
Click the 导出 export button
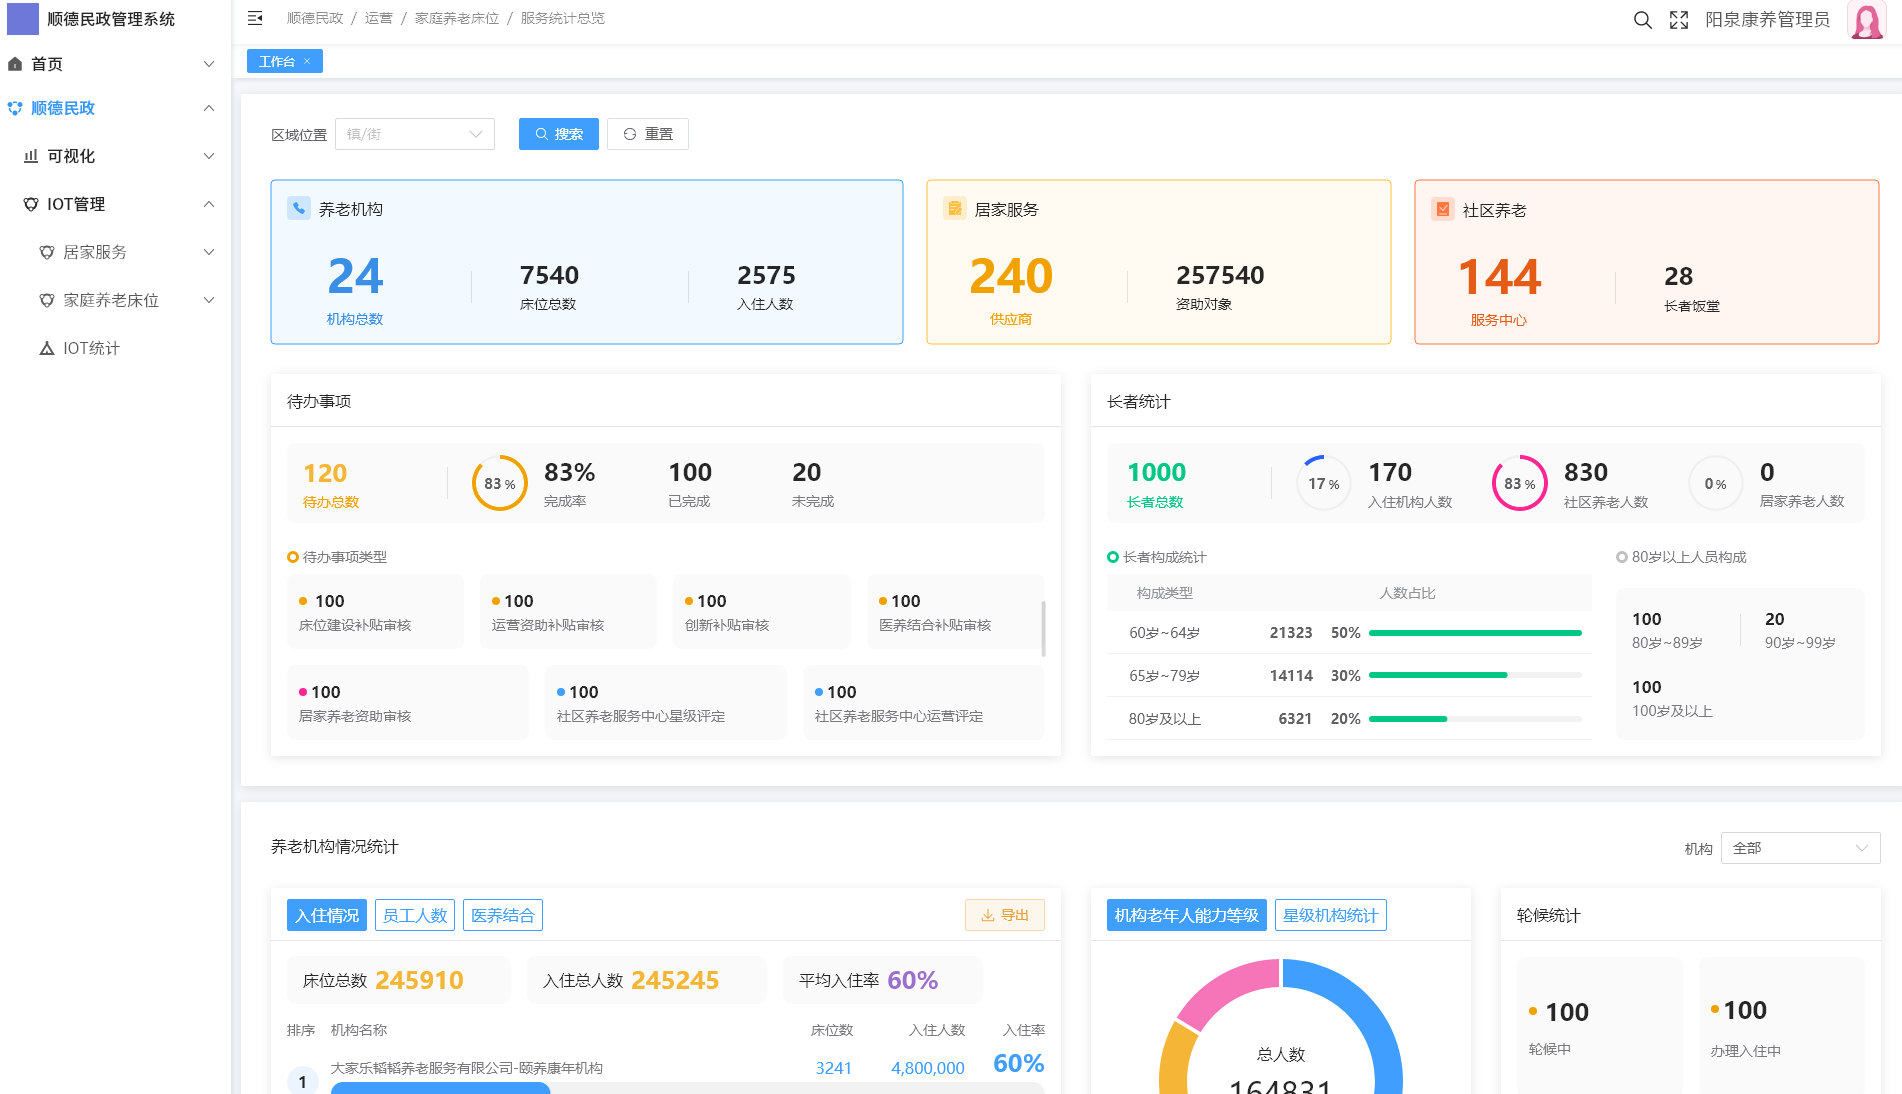1005,915
